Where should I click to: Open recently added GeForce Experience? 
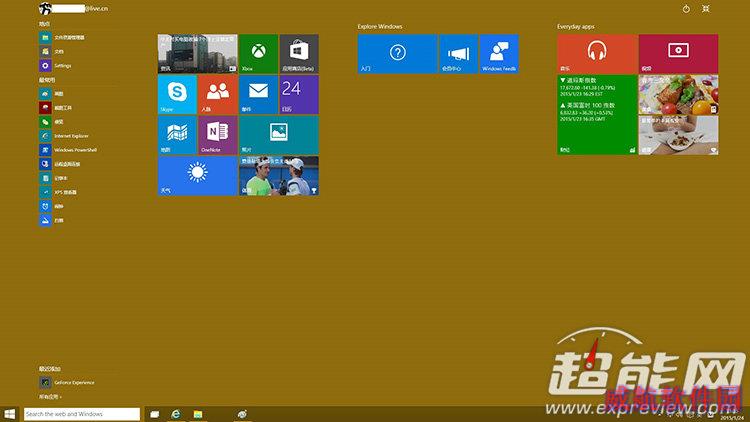67,382
